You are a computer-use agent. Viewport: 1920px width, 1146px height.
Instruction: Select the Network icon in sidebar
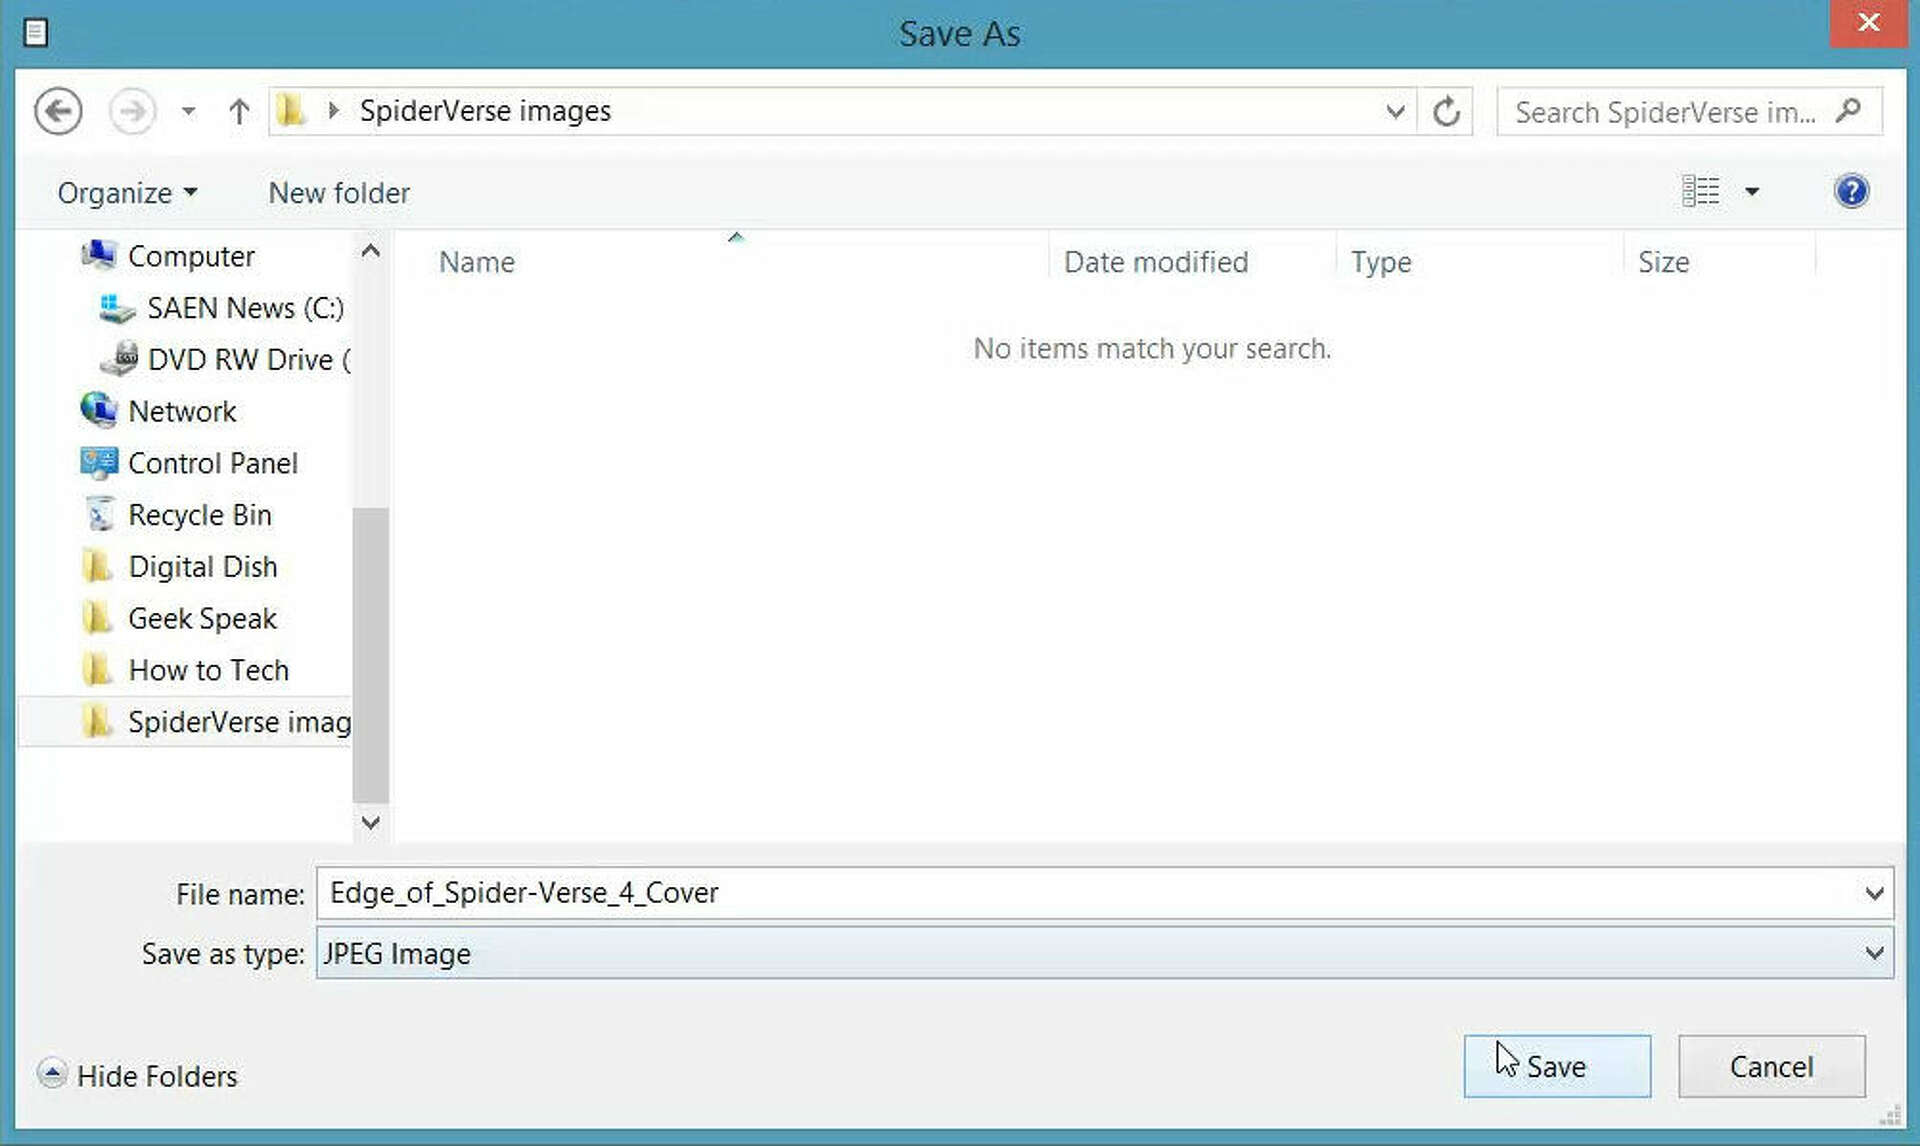[99, 410]
